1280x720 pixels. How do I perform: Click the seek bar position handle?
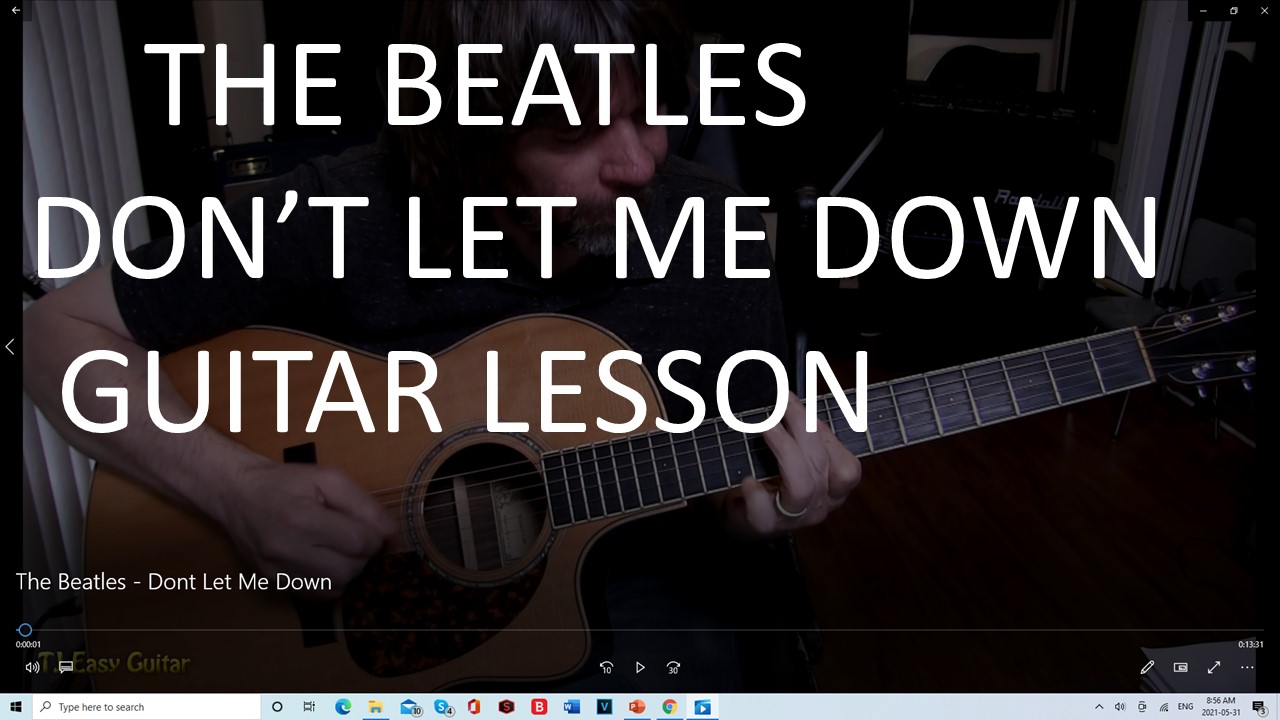25,630
